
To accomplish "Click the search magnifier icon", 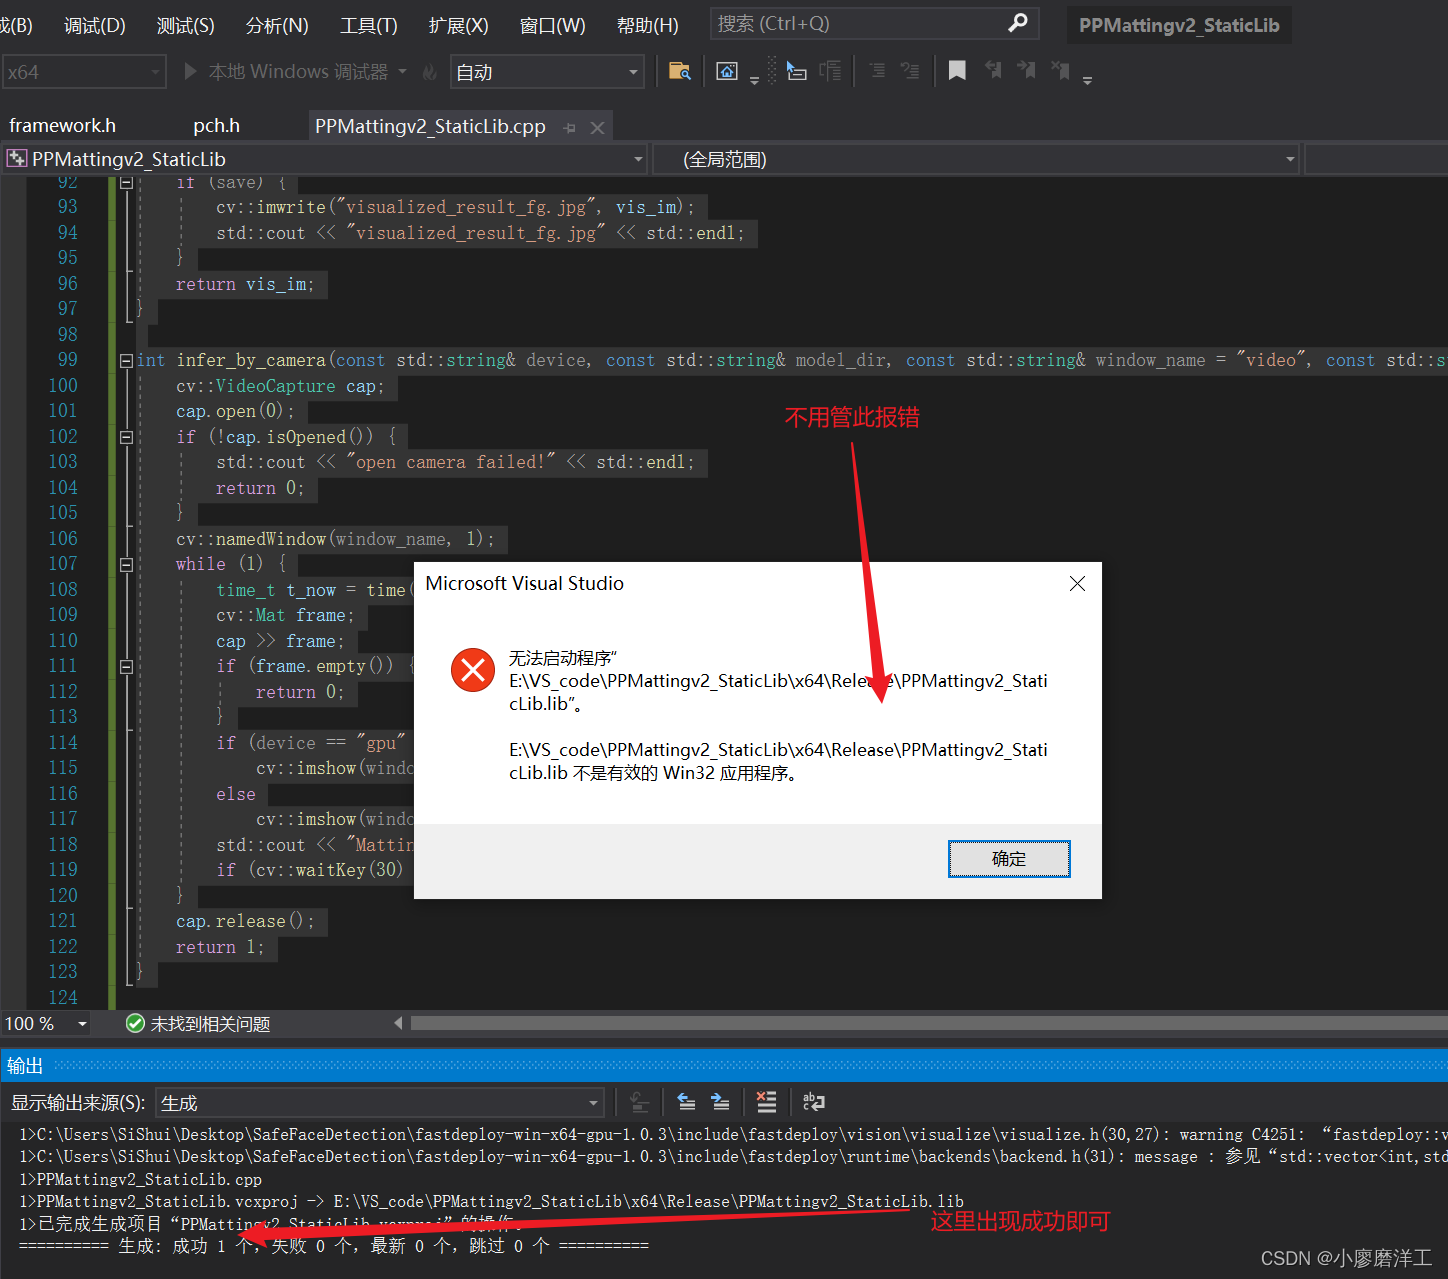I will pyautogui.click(x=1018, y=23).
